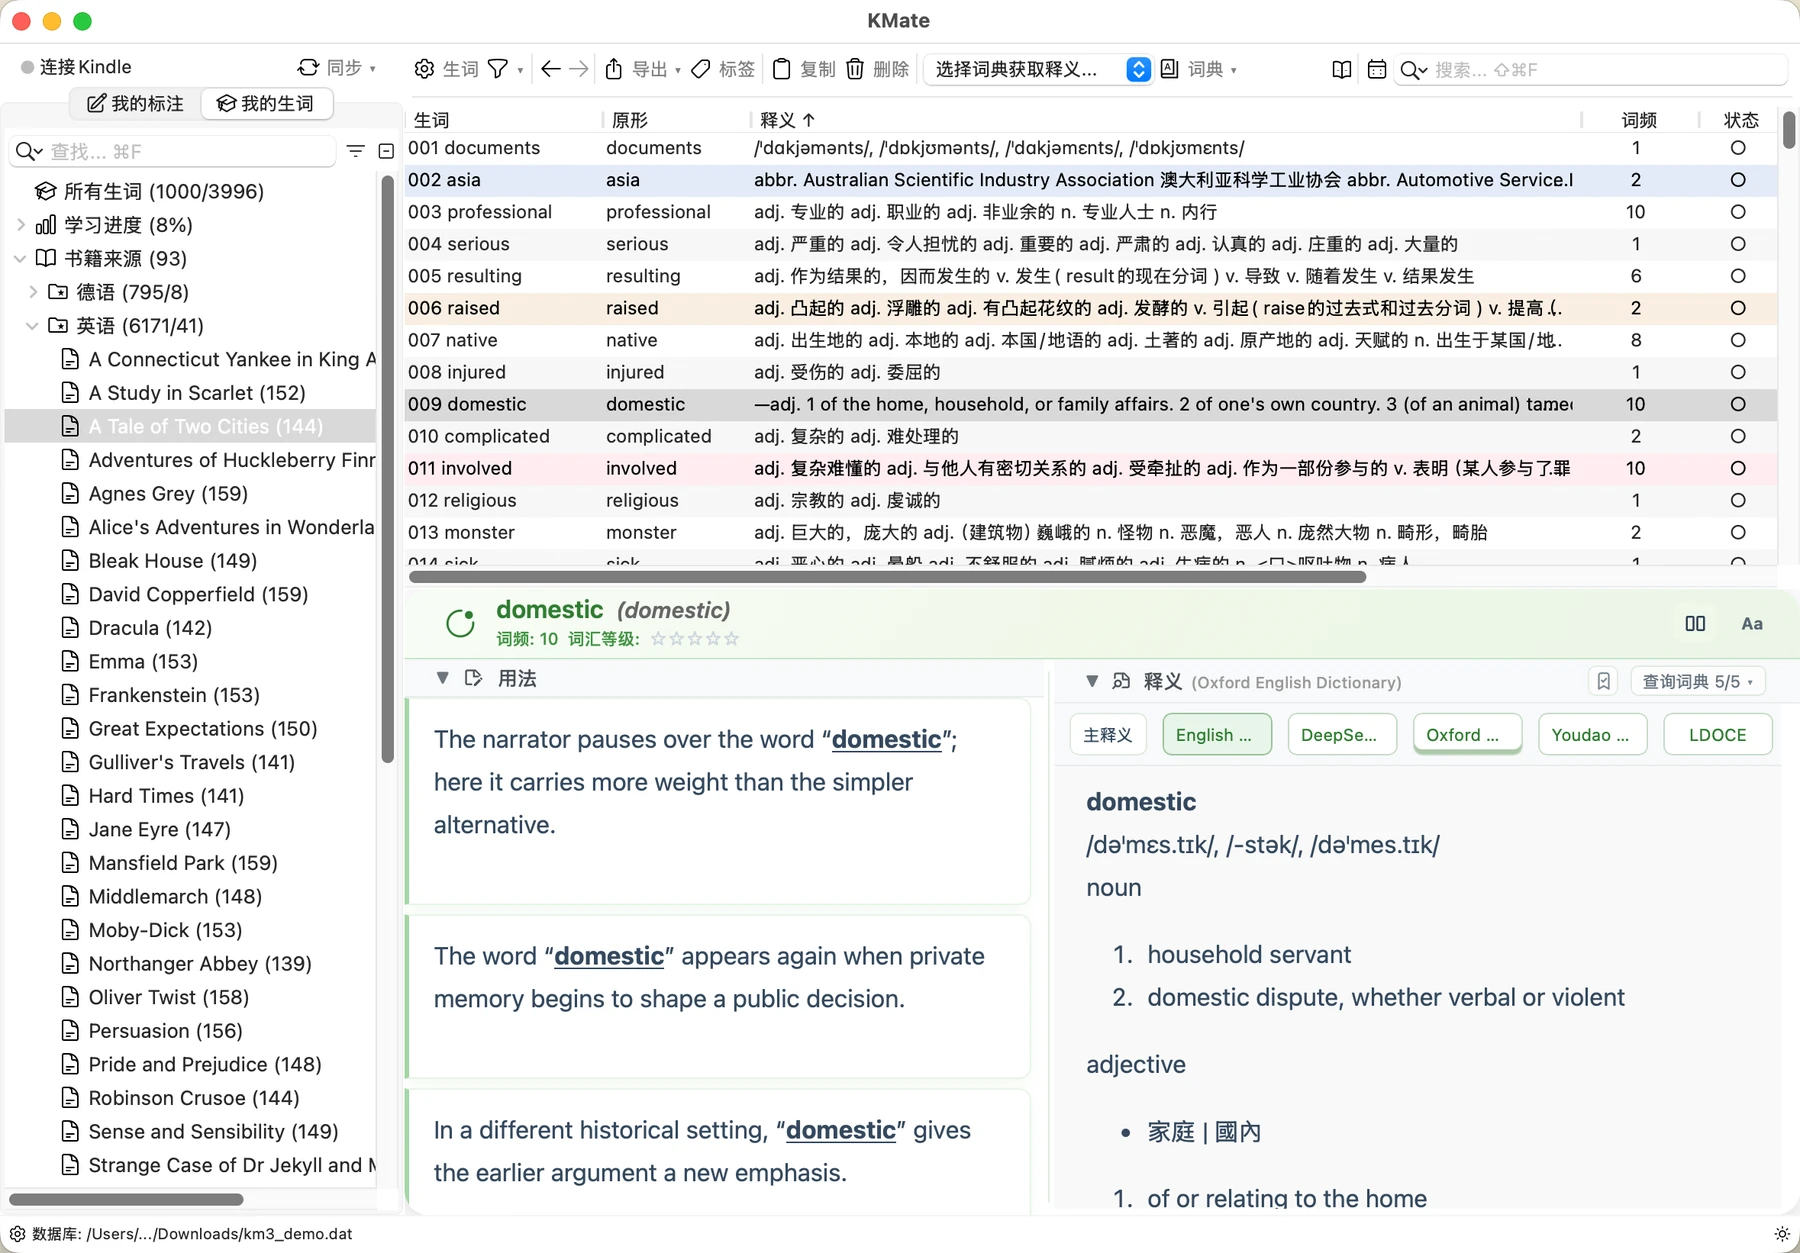Click the open book reading icon
The height and width of the screenshot is (1253, 1800).
(x=1342, y=69)
